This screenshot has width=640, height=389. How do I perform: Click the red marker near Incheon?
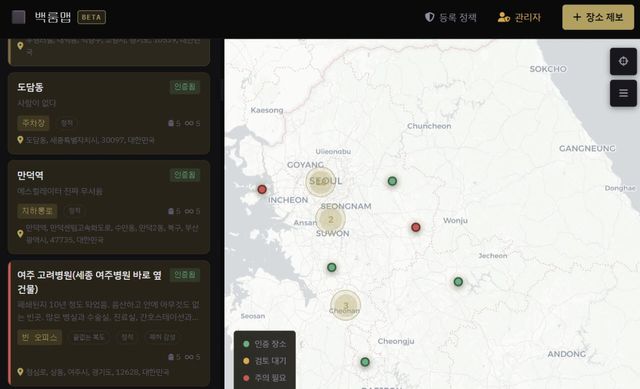click(x=262, y=189)
